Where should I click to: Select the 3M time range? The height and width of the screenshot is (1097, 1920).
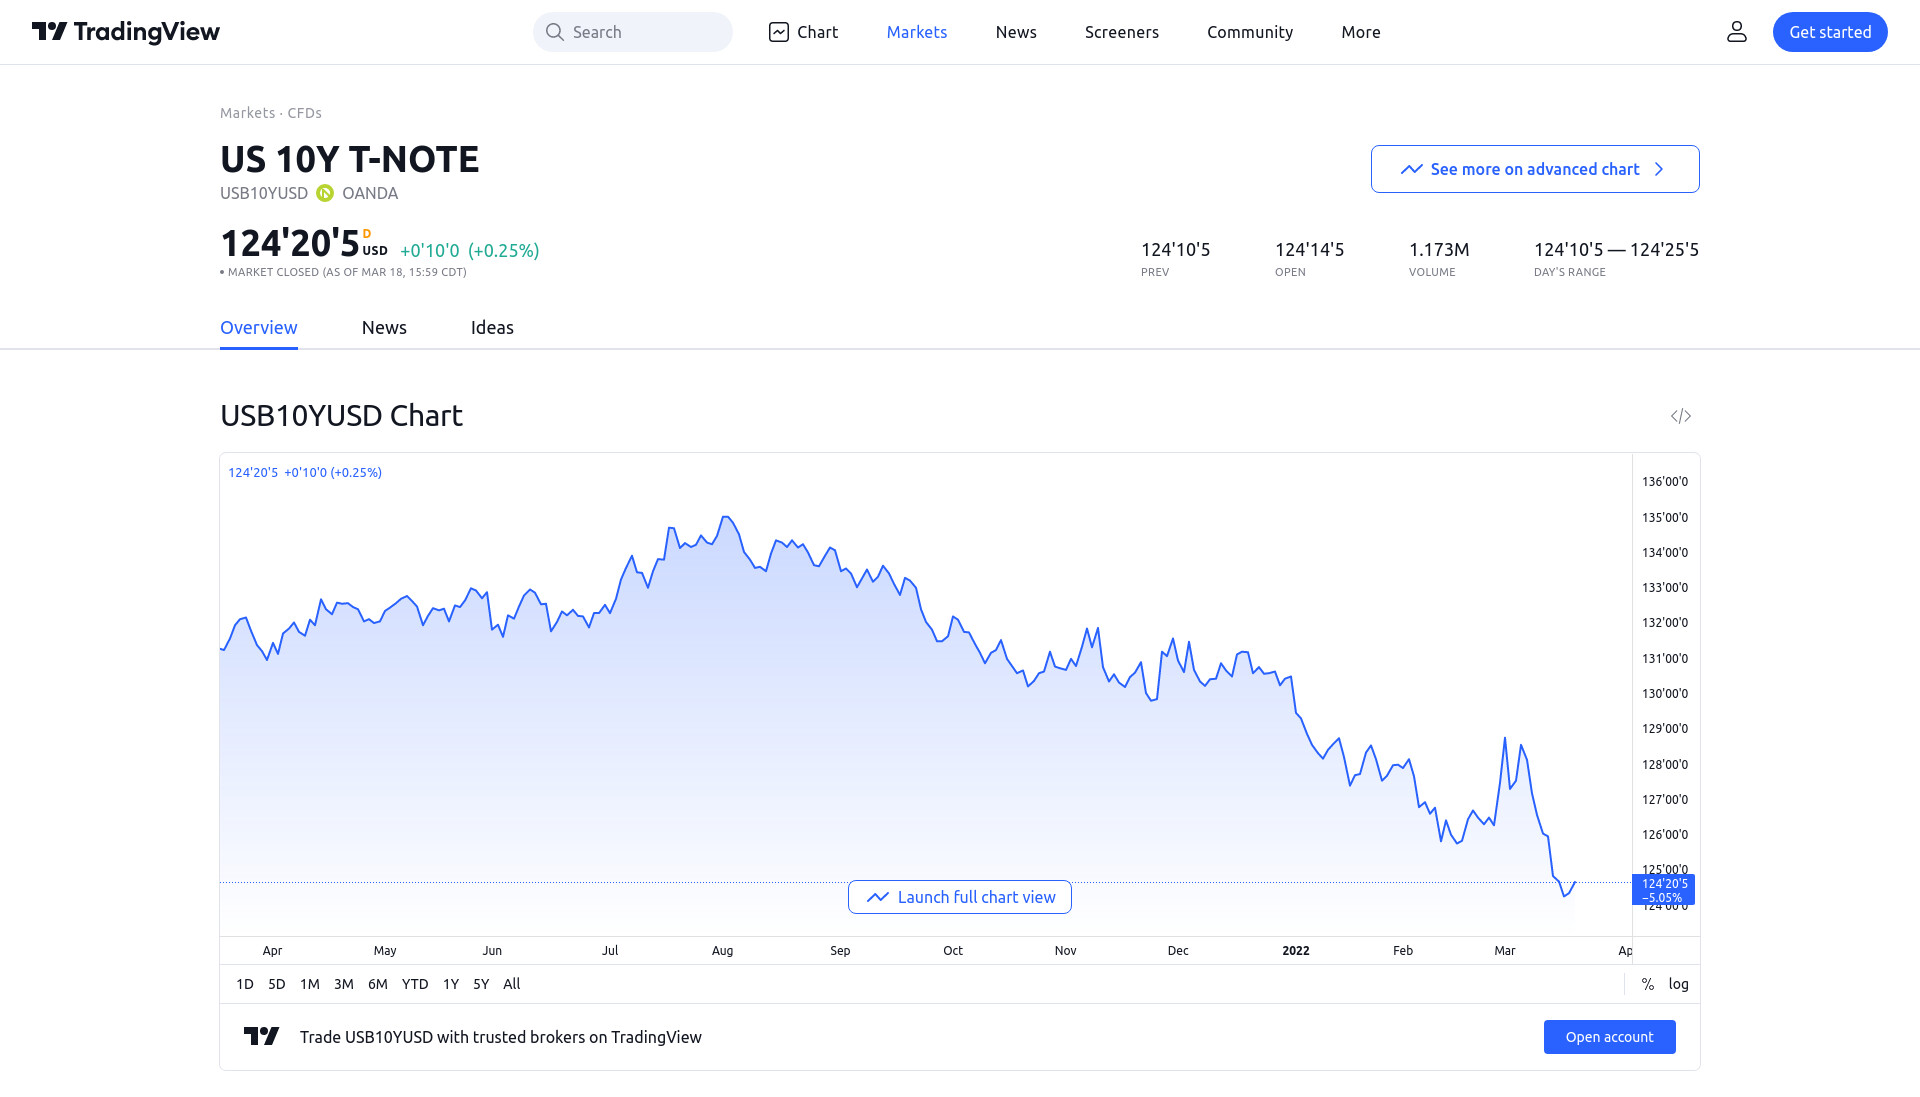coord(344,984)
